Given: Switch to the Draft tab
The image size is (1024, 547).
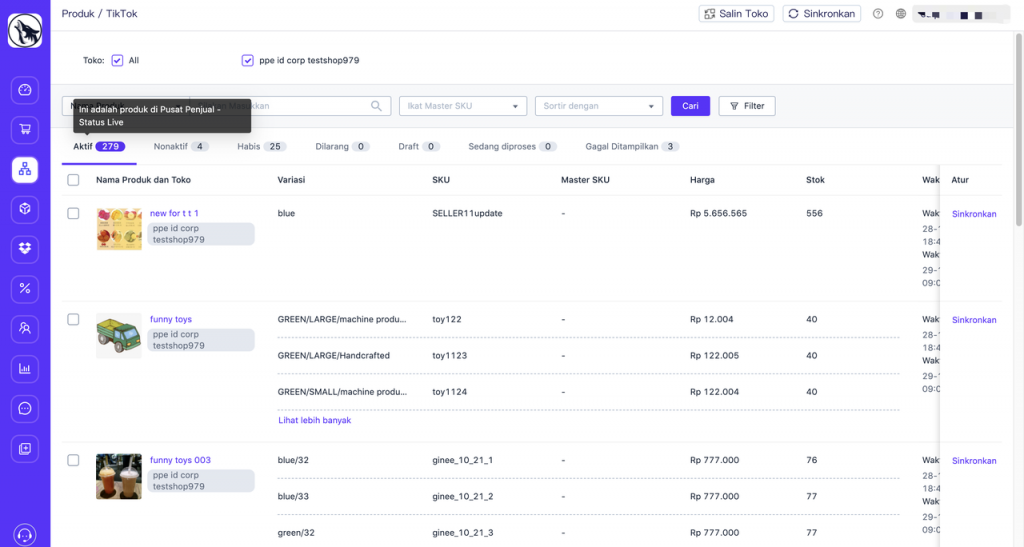Looking at the screenshot, I should pos(419,146).
